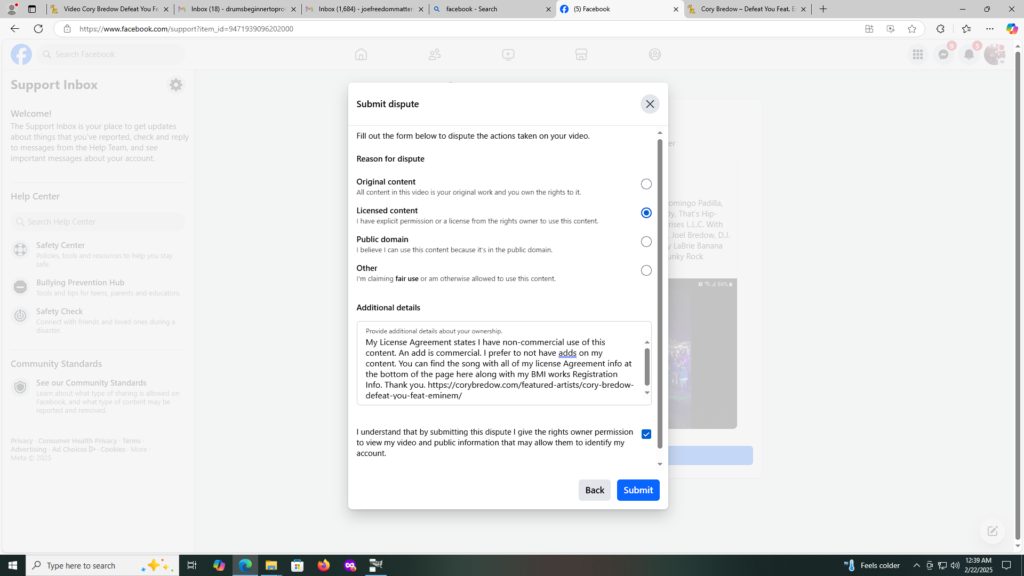The height and width of the screenshot is (576, 1024).
Task: Open Support Inbox settings gear
Action: [x=176, y=85]
